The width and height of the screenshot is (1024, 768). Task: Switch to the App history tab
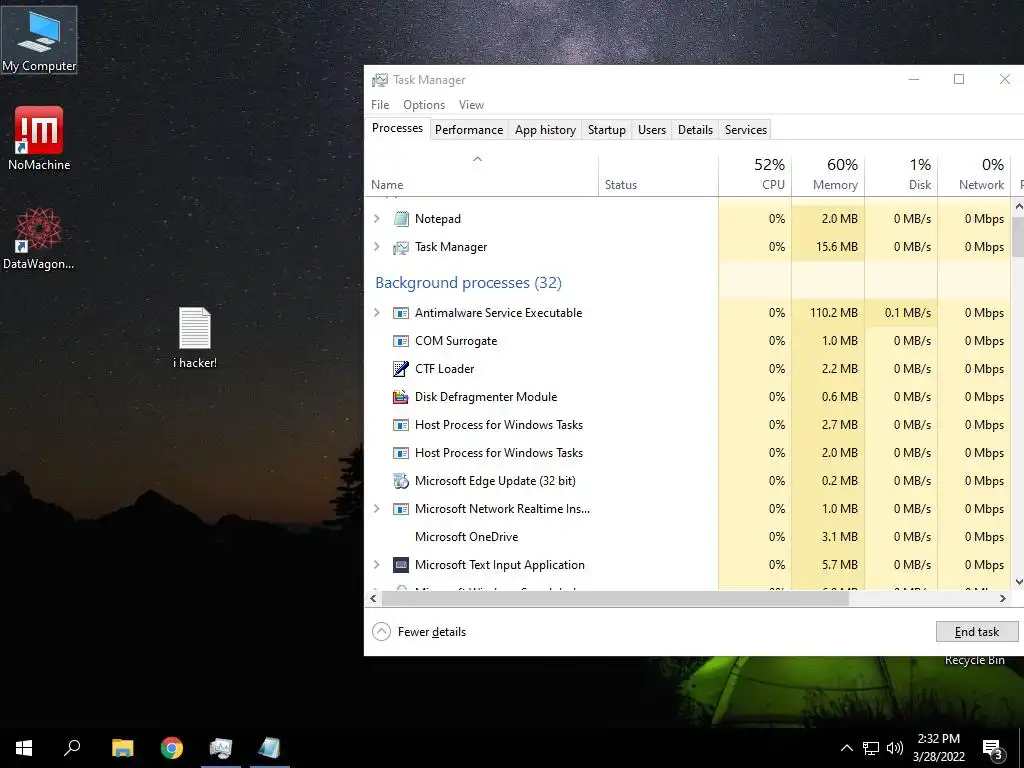click(545, 130)
